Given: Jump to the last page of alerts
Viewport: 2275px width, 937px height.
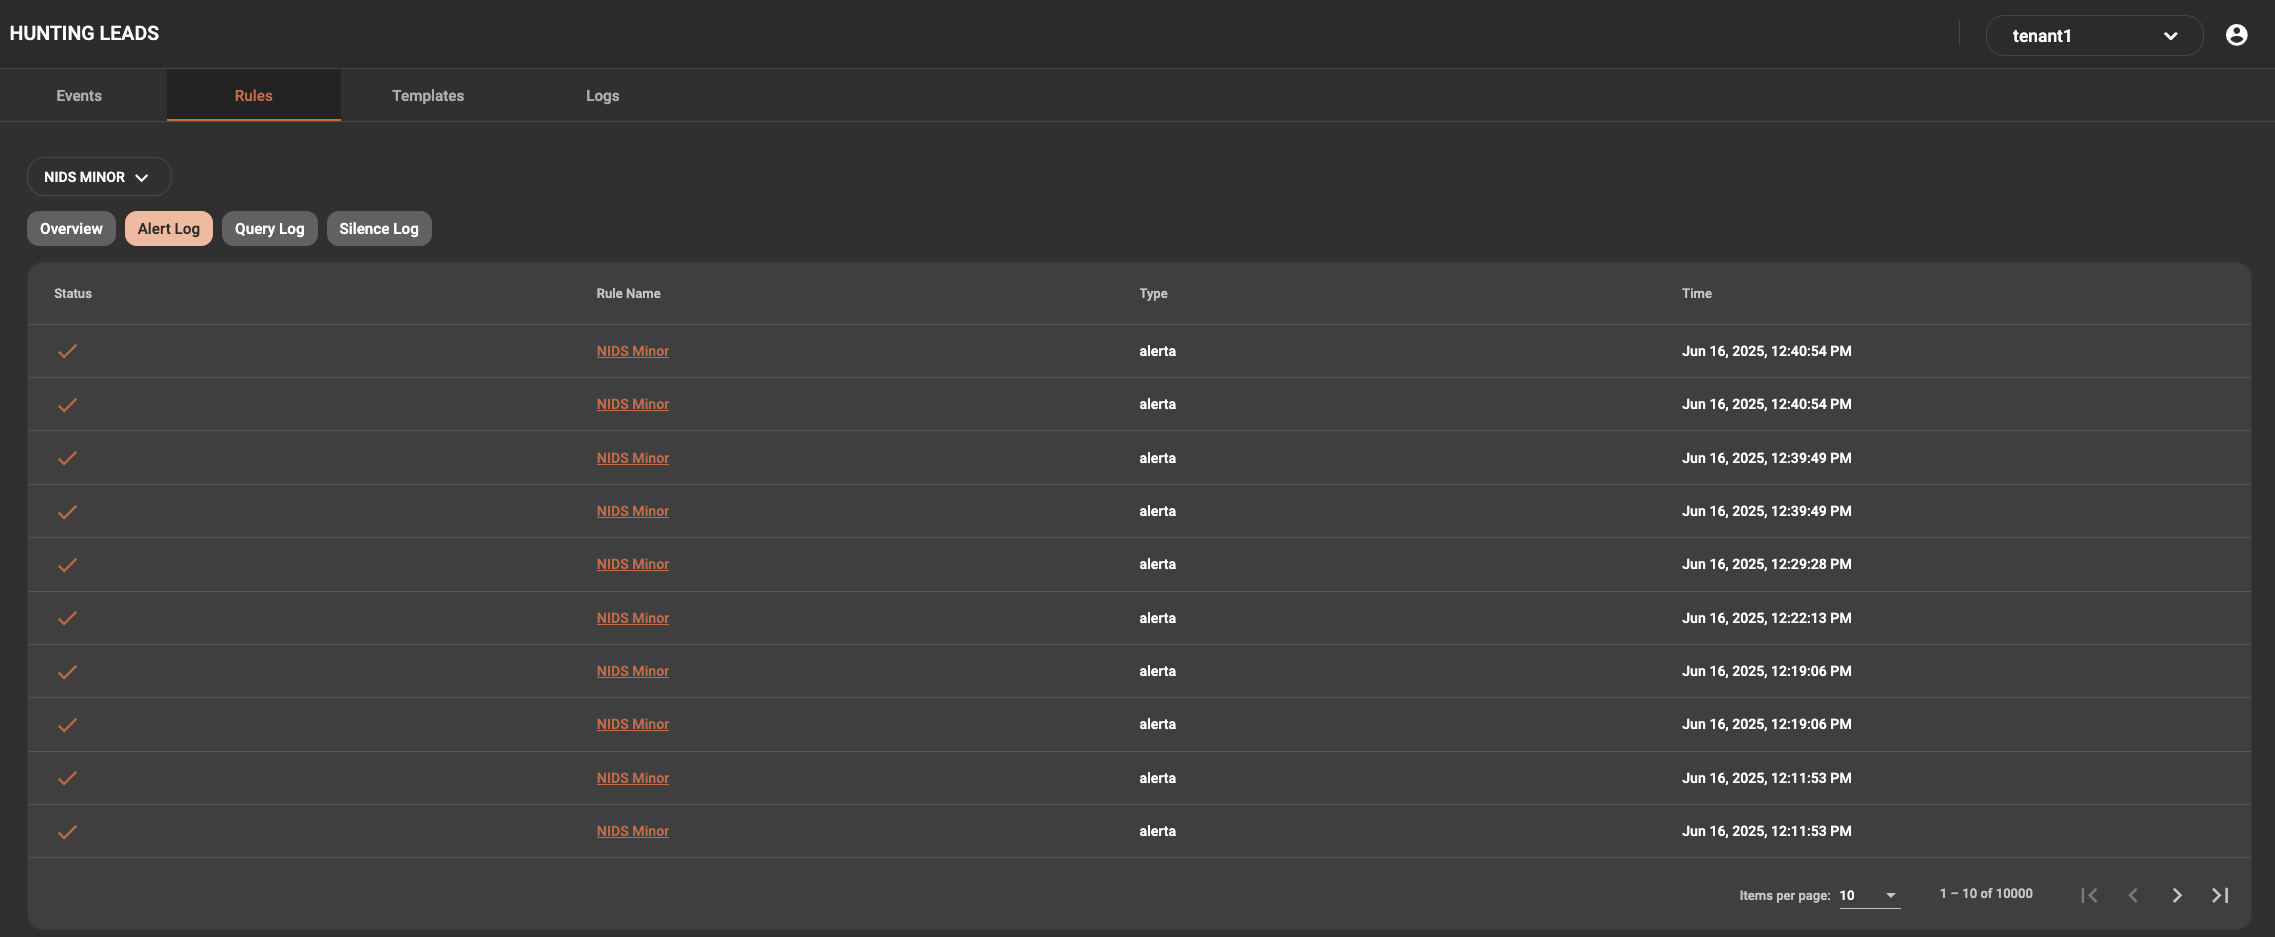Looking at the screenshot, I should pos(2220,895).
